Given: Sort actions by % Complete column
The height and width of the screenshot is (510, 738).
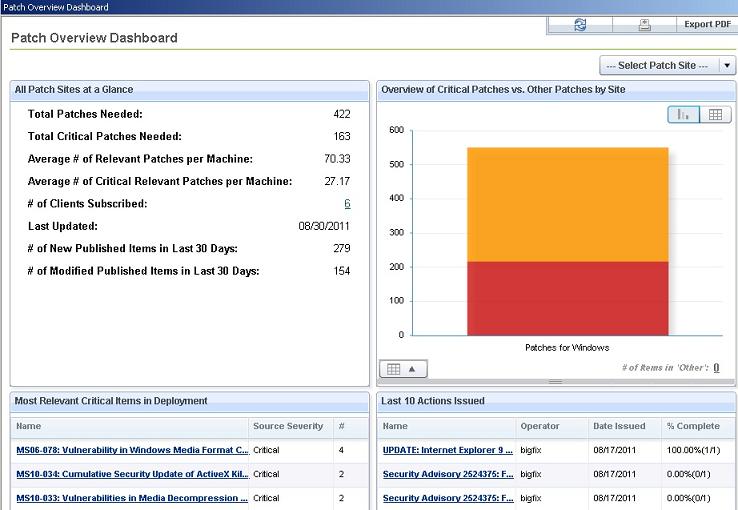Looking at the screenshot, I should click(x=698, y=426).
